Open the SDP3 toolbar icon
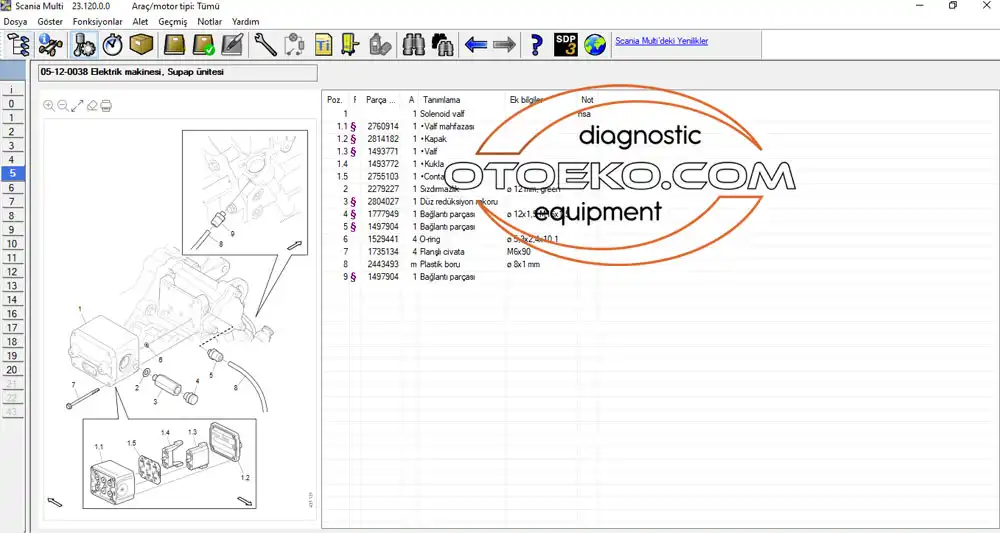1000x533 pixels. click(x=566, y=44)
